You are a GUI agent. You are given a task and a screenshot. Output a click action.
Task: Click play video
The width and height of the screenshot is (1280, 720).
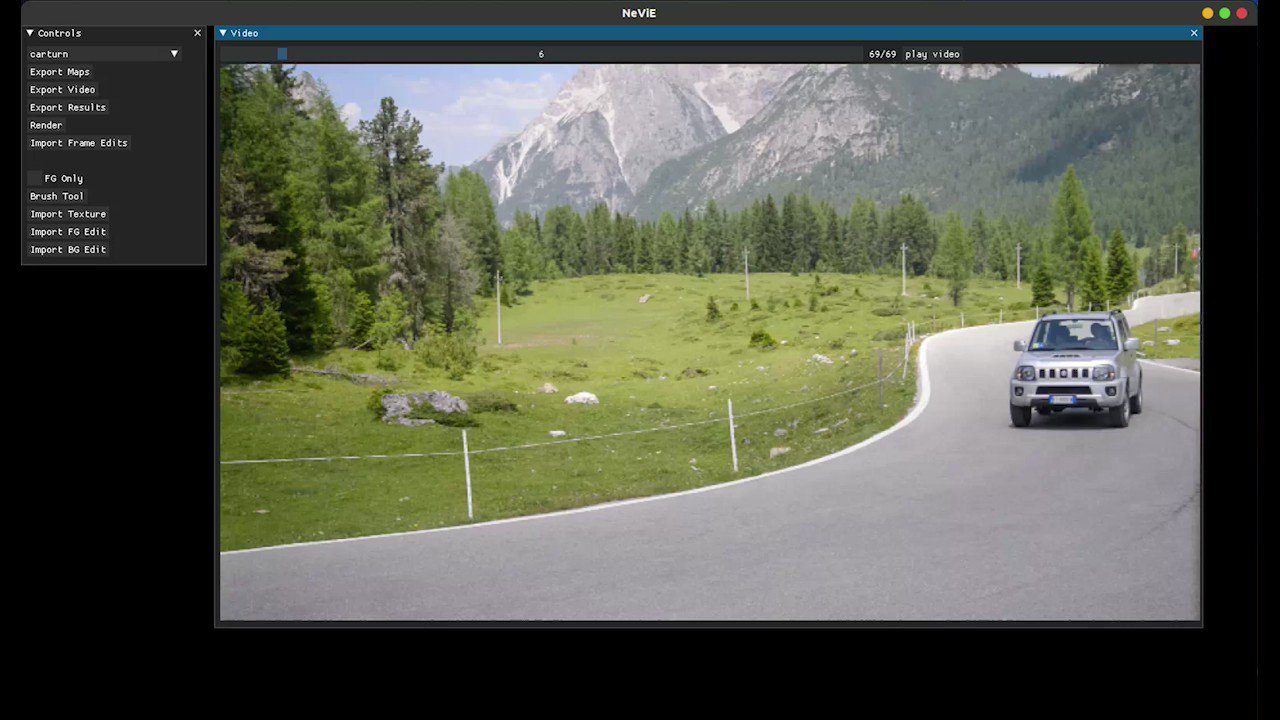click(931, 54)
